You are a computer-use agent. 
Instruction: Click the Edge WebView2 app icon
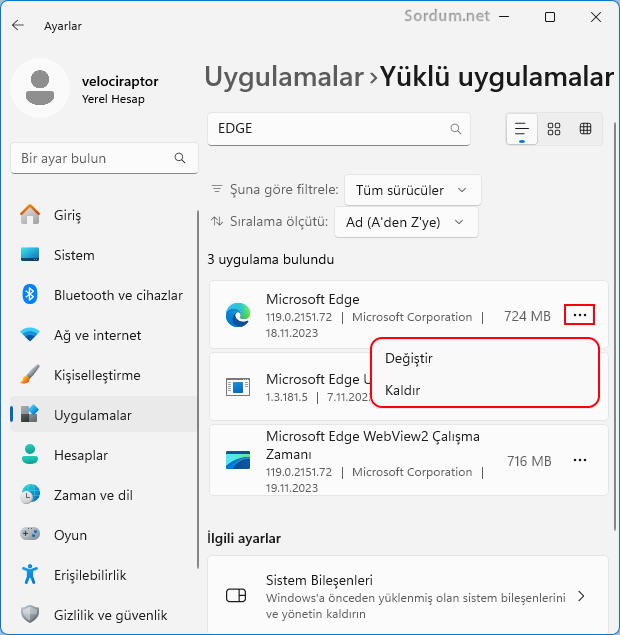click(238, 460)
